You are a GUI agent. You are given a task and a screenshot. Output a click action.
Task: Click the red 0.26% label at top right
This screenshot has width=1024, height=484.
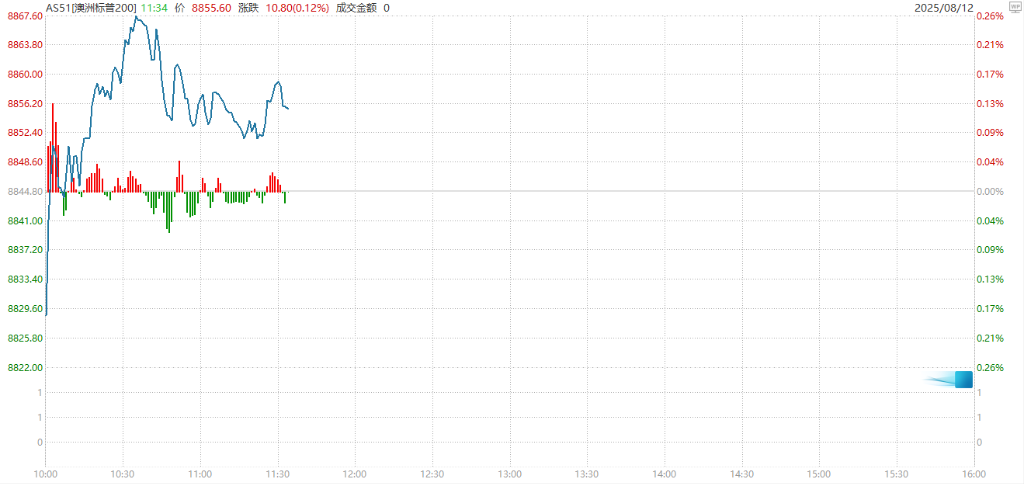989,16
